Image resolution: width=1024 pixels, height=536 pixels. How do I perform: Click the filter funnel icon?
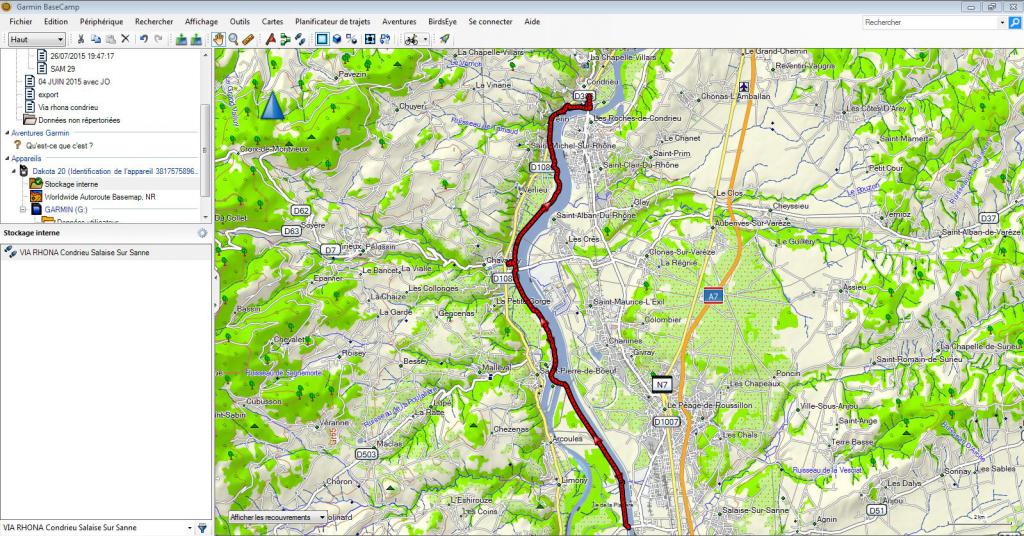pyautogui.click(x=202, y=528)
